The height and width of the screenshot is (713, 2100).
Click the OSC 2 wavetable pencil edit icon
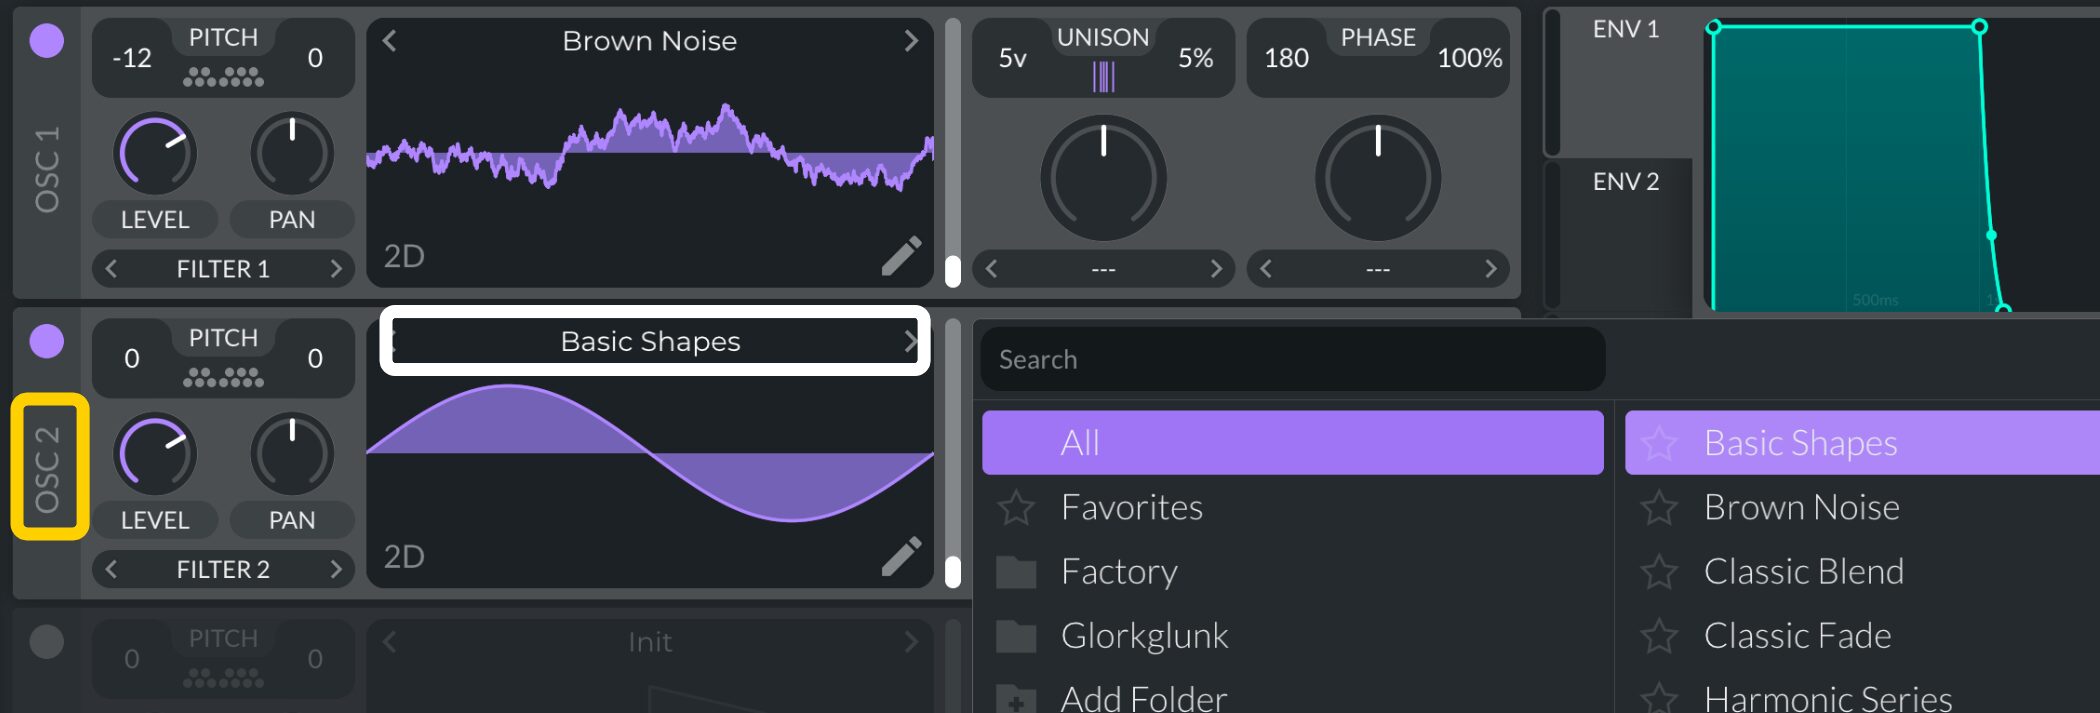point(901,557)
